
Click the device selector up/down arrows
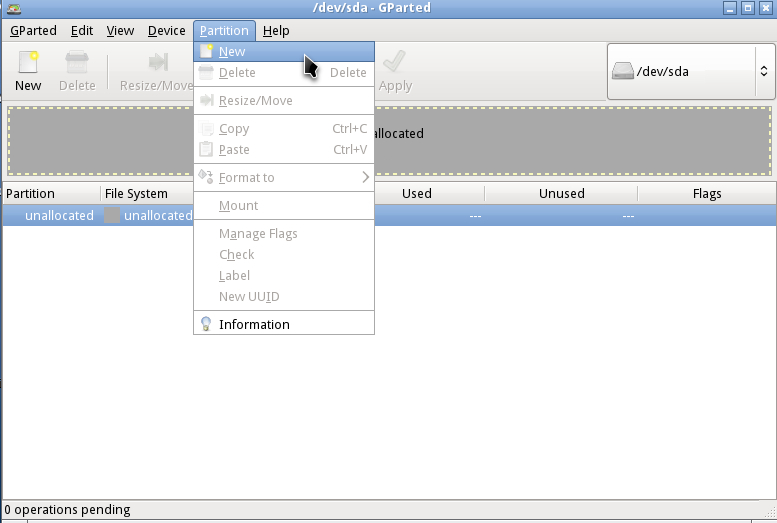(764, 71)
